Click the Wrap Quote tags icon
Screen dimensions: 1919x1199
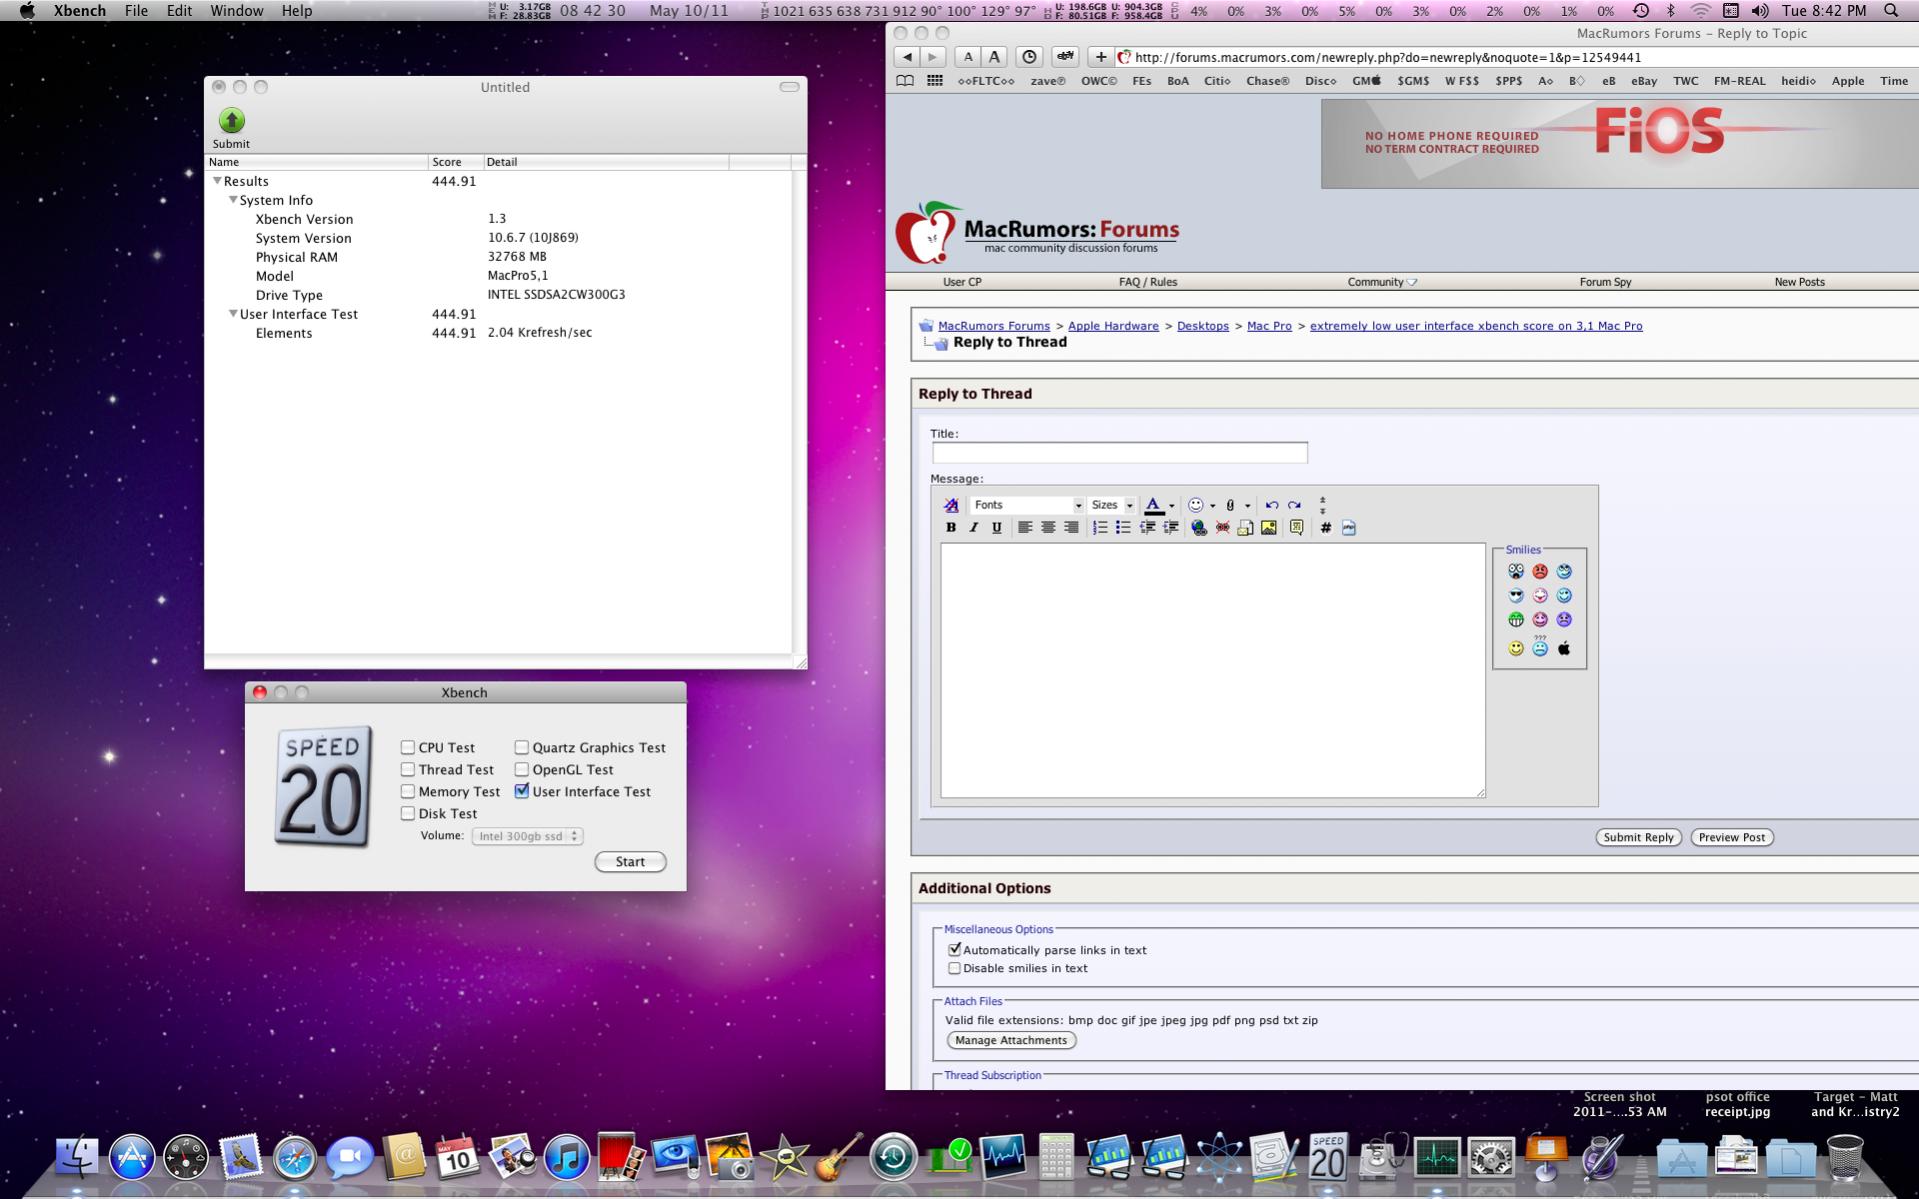pos(1297,527)
